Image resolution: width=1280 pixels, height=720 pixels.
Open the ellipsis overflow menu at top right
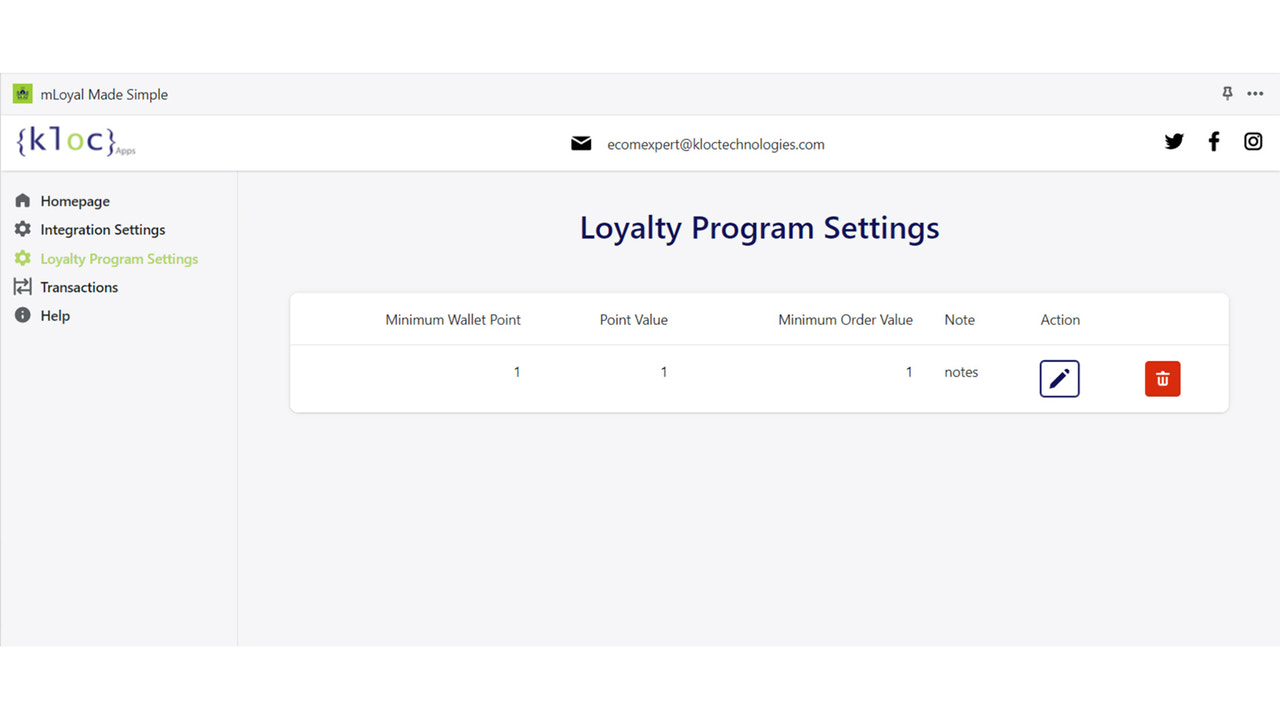(1255, 93)
